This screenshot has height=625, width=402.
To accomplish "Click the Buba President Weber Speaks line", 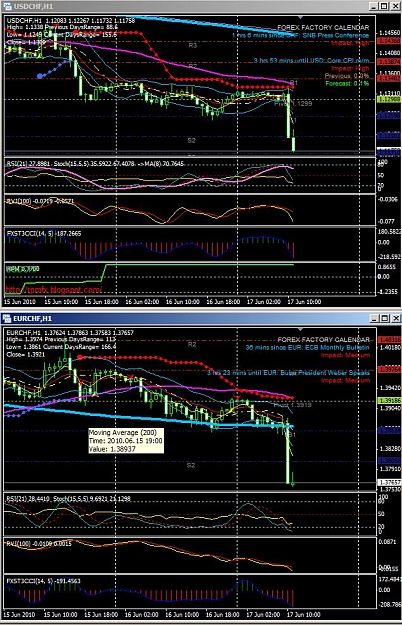I will [288, 373].
